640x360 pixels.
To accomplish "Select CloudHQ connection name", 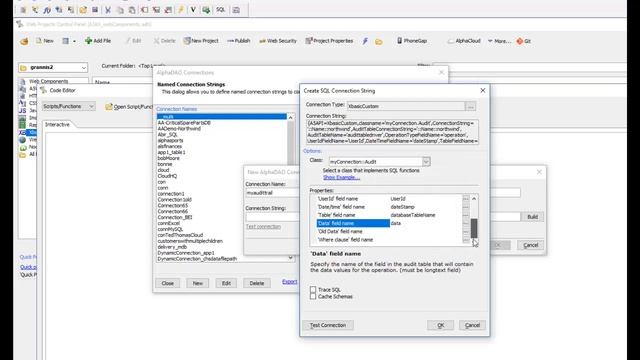I will pyautogui.click(x=167, y=176).
